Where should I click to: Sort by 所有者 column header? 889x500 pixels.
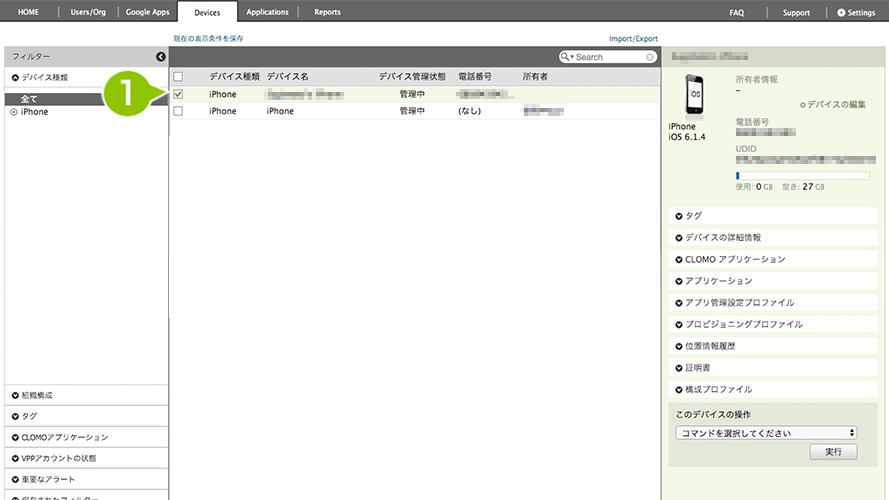pos(535,77)
